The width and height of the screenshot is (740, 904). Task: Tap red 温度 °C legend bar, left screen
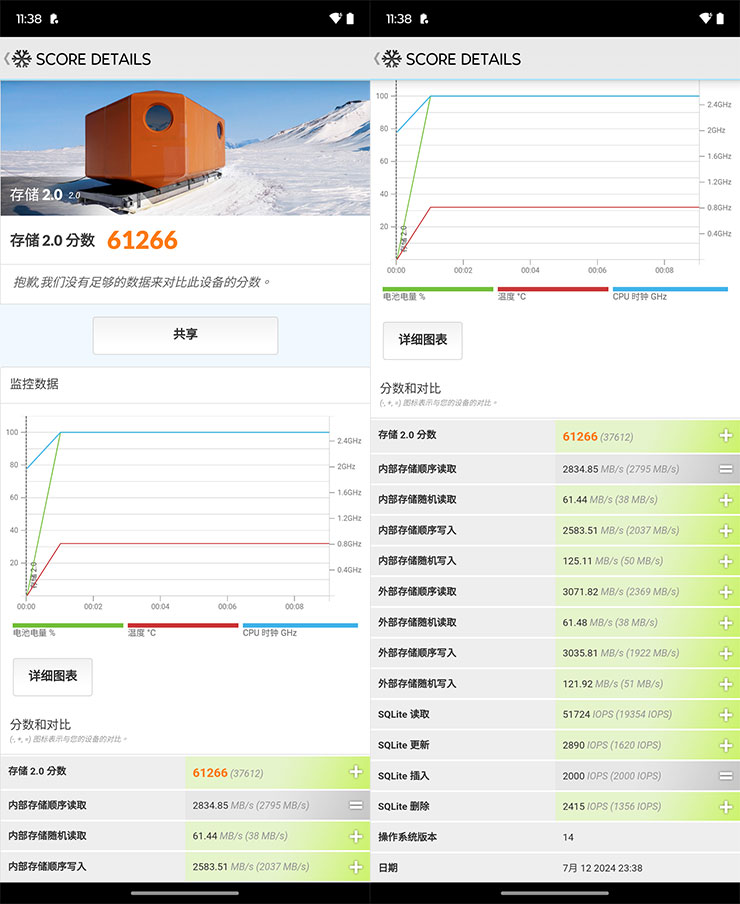183,625
